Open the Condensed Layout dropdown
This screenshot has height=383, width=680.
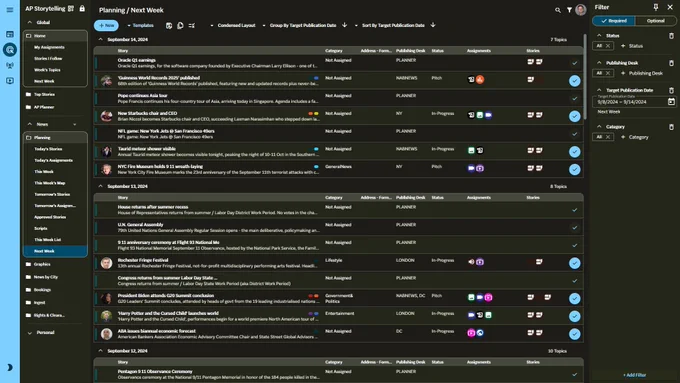pyautogui.click(x=233, y=26)
